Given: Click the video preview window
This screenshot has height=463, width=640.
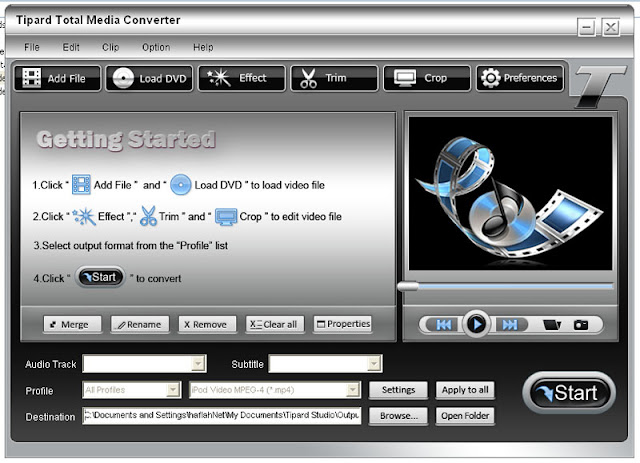Looking at the screenshot, I should point(510,193).
